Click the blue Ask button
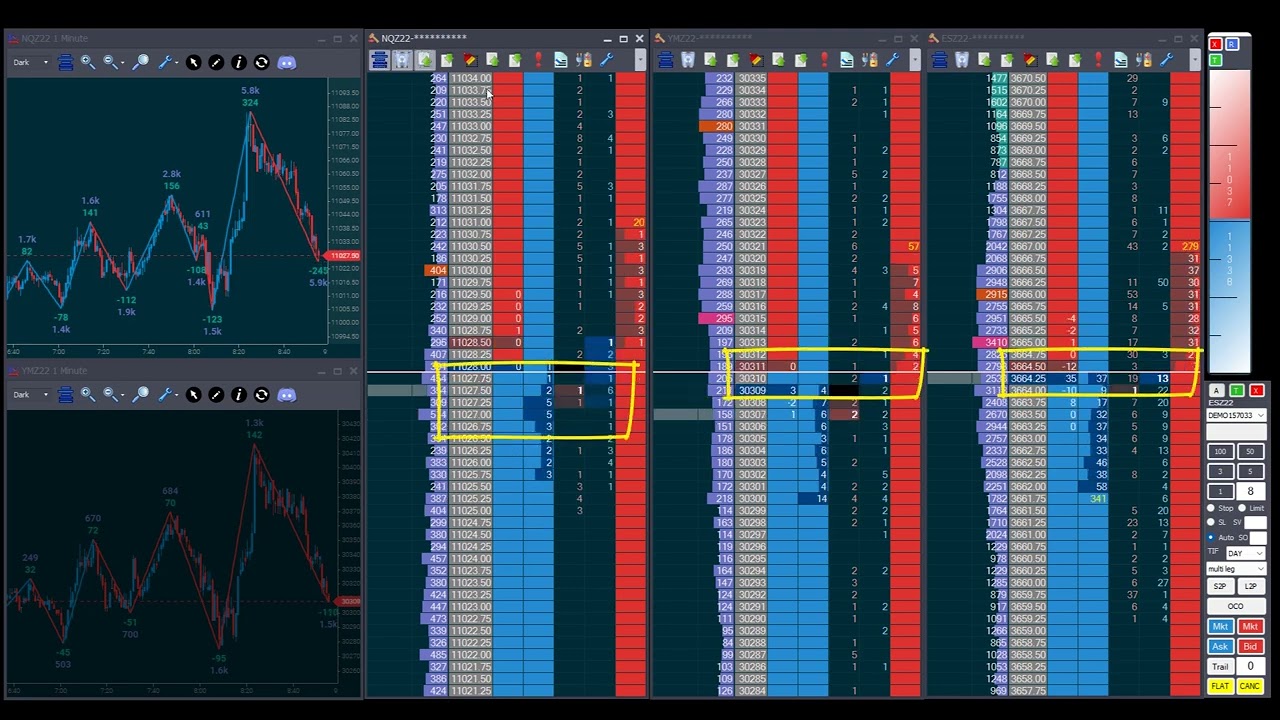This screenshot has width=1280, height=720. click(1220, 645)
